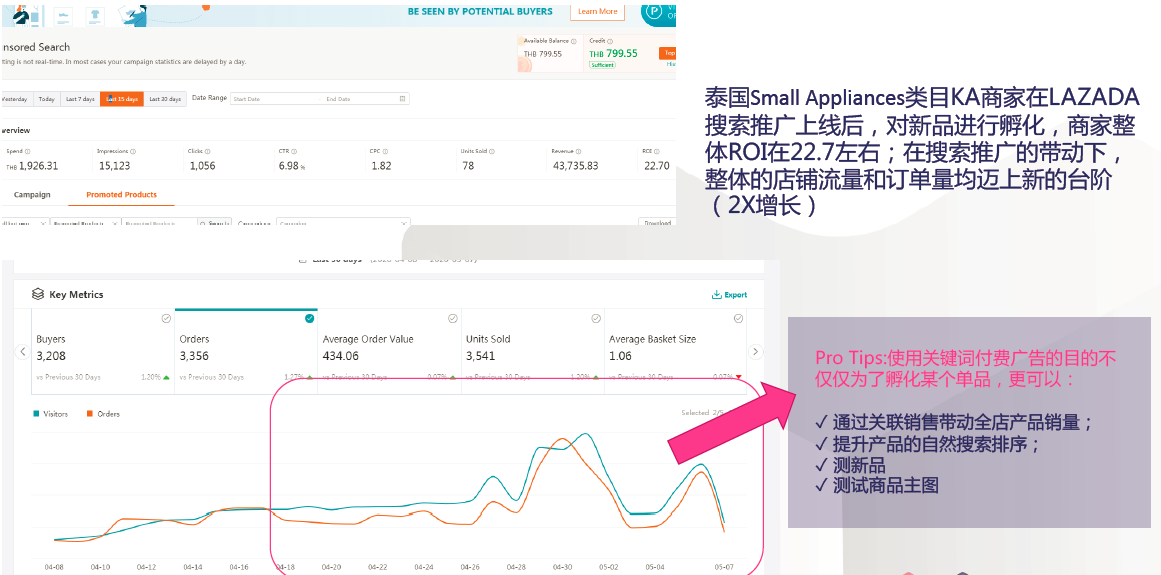Open the Campaign filter dropdown
Image resolution: width=1161 pixels, height=575 pixels.
(x=343, y=223)
